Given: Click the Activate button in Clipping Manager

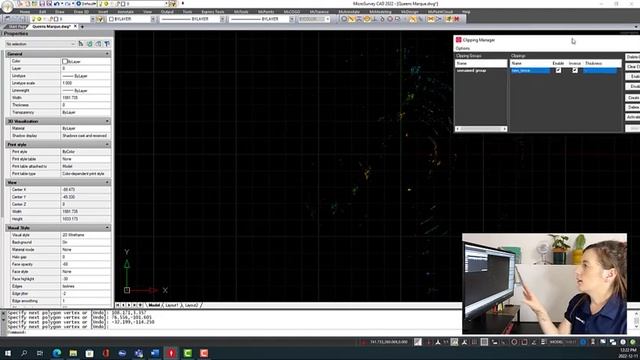Looking at the screenshot, I should 633,117.
